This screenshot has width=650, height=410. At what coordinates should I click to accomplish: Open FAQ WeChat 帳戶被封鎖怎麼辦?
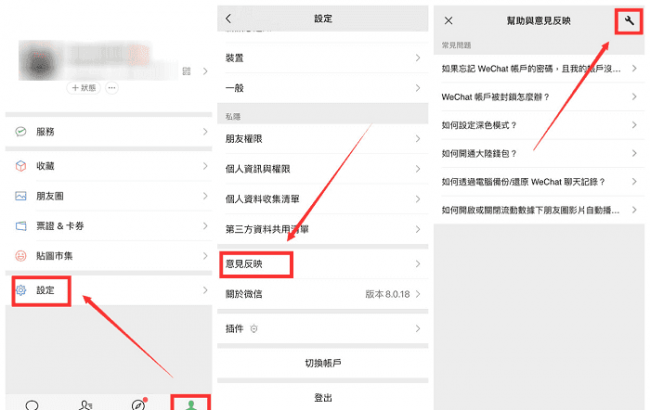click(x=539, y=97)
